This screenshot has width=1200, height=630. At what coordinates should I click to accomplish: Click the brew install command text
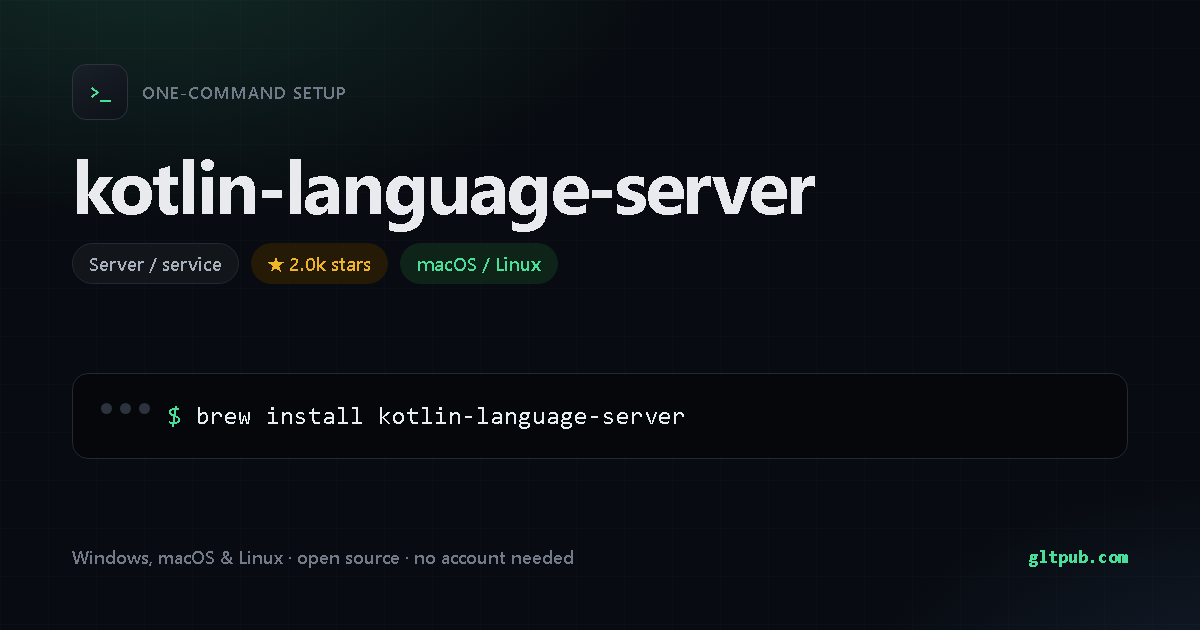[440, 416]
